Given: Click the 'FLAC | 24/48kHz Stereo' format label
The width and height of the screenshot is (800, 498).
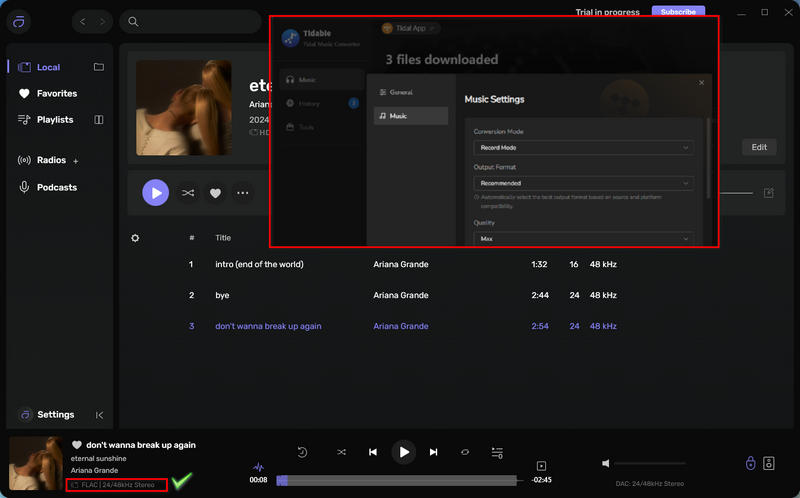Looking at the screenshot, I should tap(117, 485).
